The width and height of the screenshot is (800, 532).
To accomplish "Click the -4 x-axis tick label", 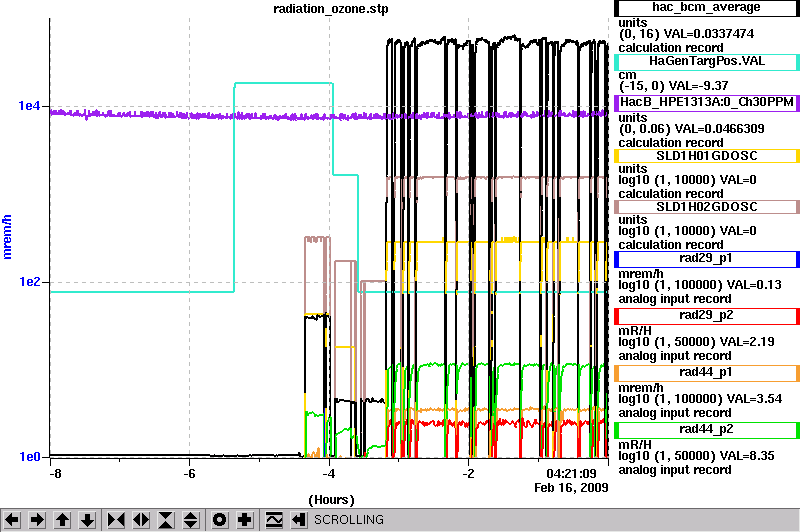I will tap(329, 473).
